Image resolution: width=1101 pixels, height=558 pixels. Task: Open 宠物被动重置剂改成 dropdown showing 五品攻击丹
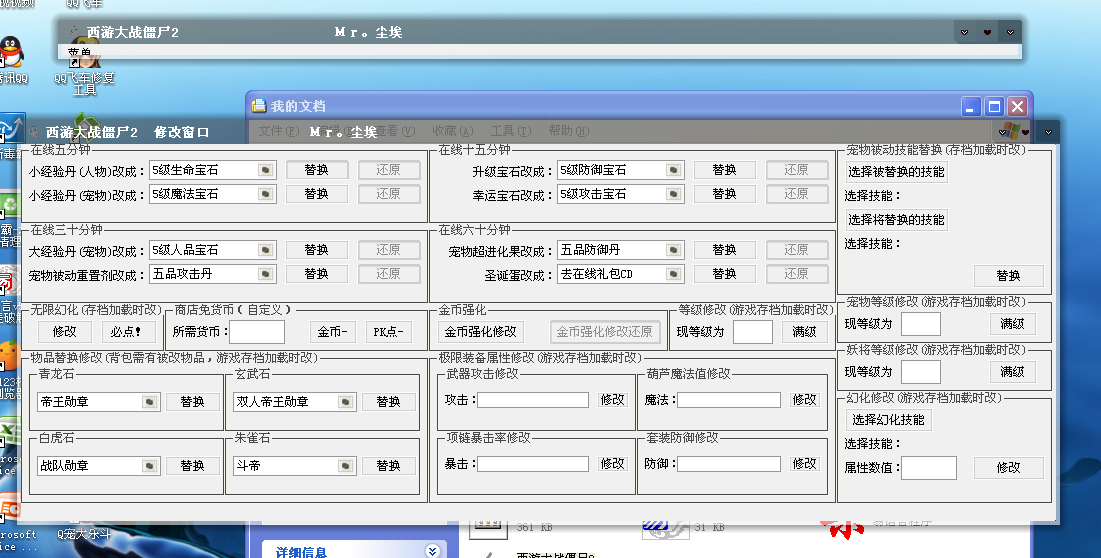click(x=265, y=274)
